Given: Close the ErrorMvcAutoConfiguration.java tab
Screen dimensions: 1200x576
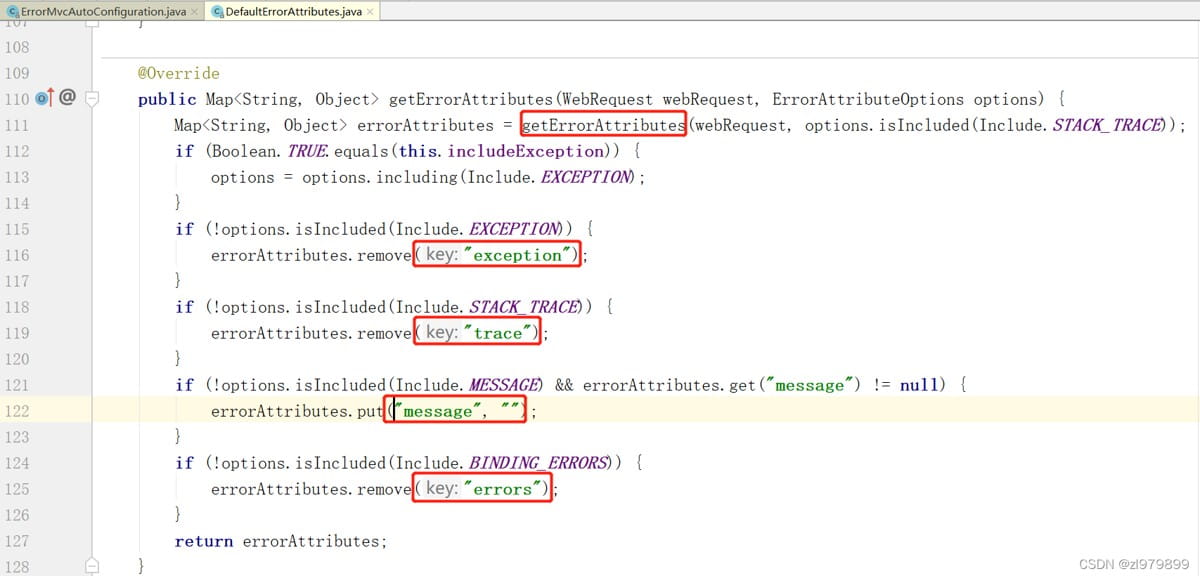Looking at the screenshot, I should tap(194, 12).
